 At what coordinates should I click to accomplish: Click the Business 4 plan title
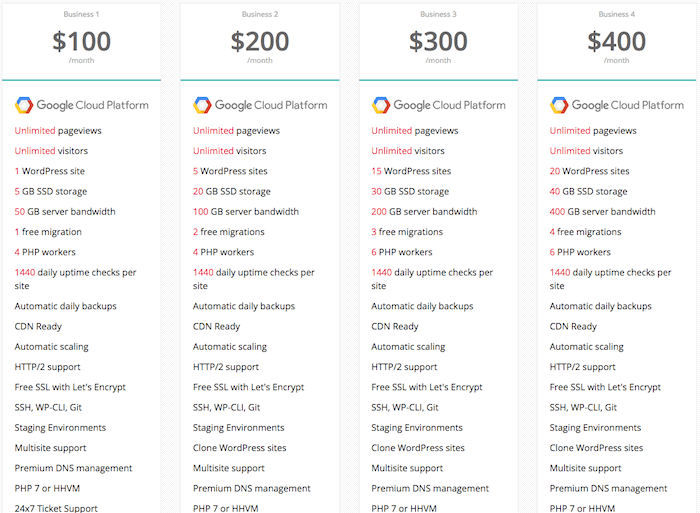click(x=617, y=14)
